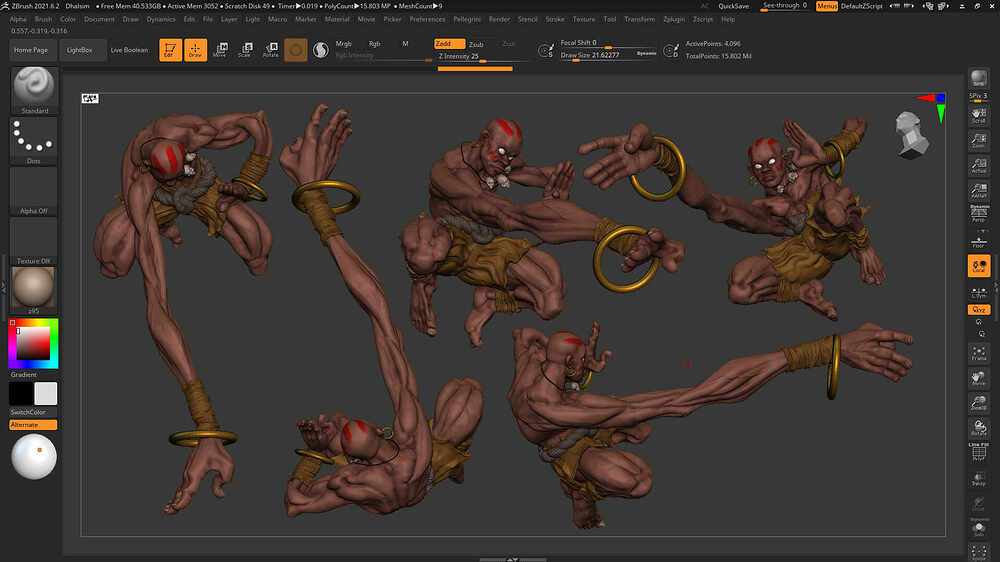Toggle Draw mode button
Screen dimensions: 1000x562
[195, 50]
